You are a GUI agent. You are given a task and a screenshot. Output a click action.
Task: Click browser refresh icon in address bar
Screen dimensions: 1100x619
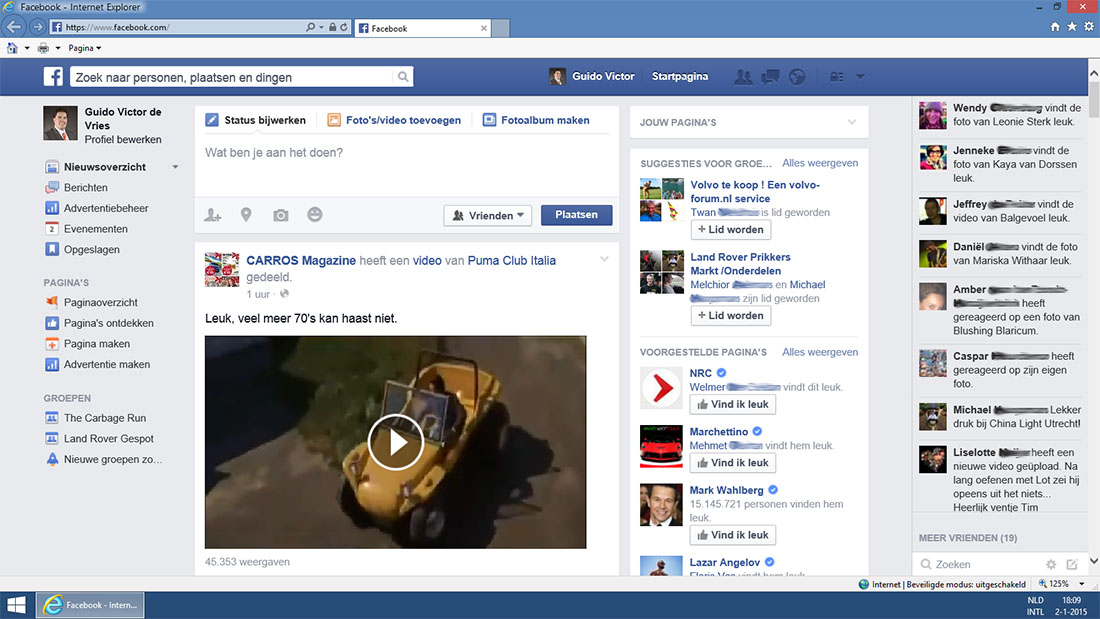tap(344, 27)
